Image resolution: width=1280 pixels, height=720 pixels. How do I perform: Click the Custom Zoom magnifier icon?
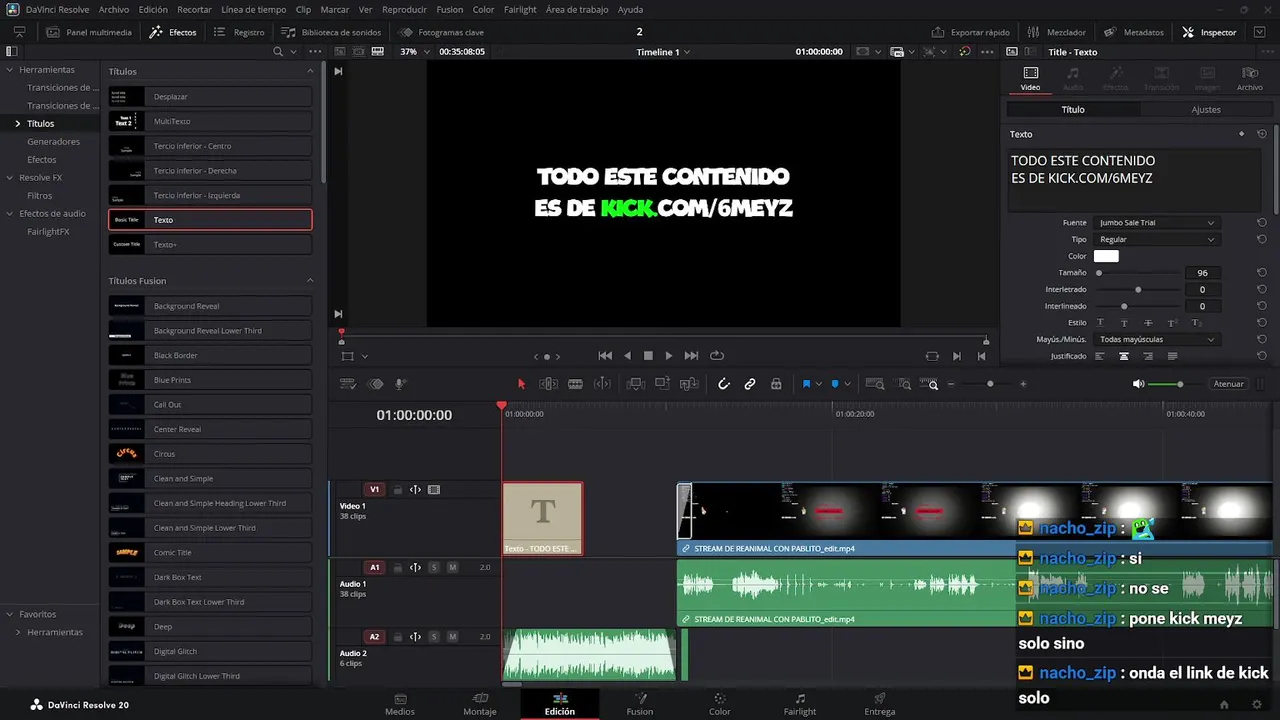pos(931,384)
